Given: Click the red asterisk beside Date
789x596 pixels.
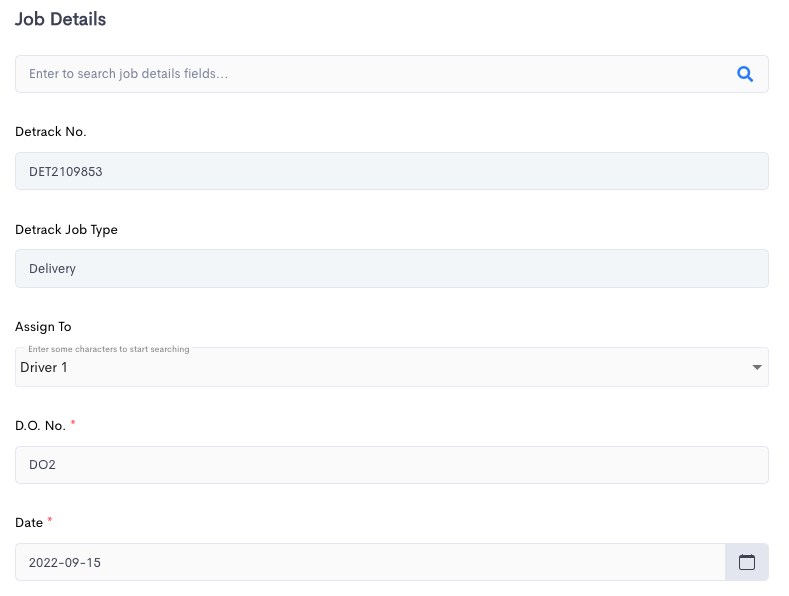Looking at the screenshot, I should (x=50, y=521).
